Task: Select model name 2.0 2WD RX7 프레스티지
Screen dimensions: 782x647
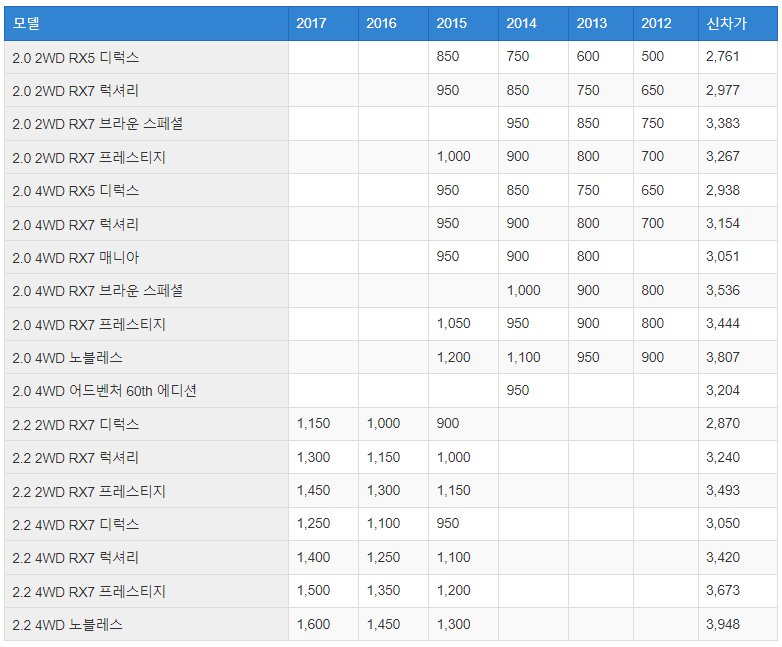Action: [x=89, y=158]
